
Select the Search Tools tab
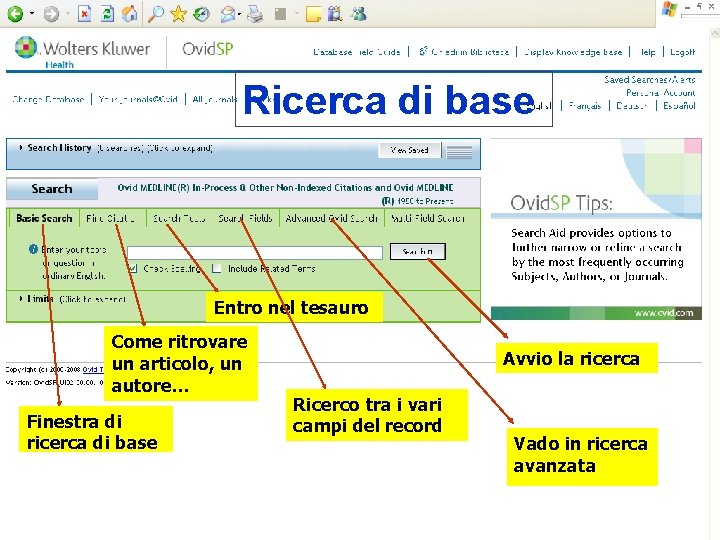[179, 218]
